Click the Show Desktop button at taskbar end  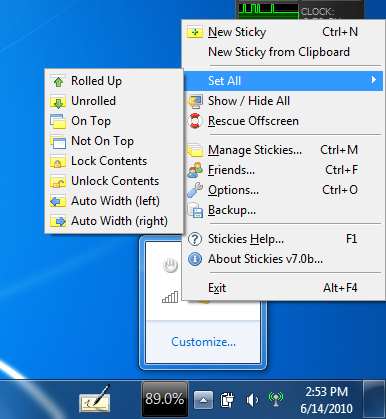[x=374, y=399]
